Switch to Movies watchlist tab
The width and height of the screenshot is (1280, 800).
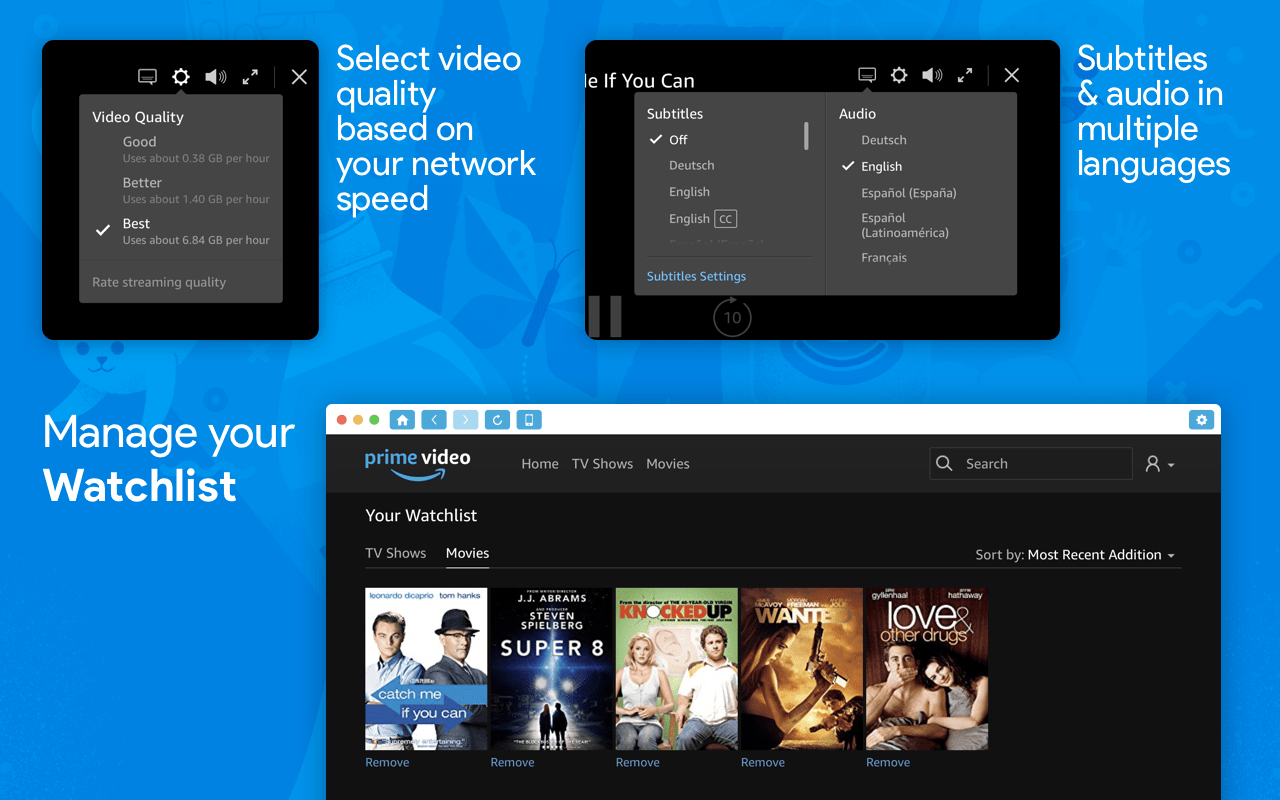coord(468,553)
